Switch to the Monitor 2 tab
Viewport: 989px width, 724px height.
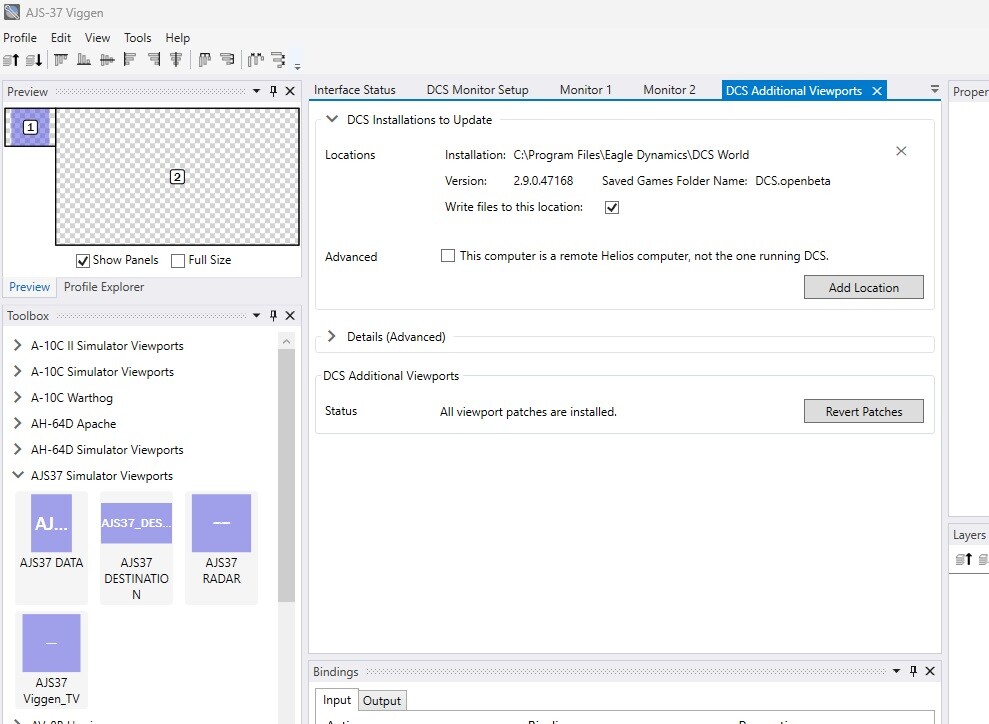[x=669, y=90]
